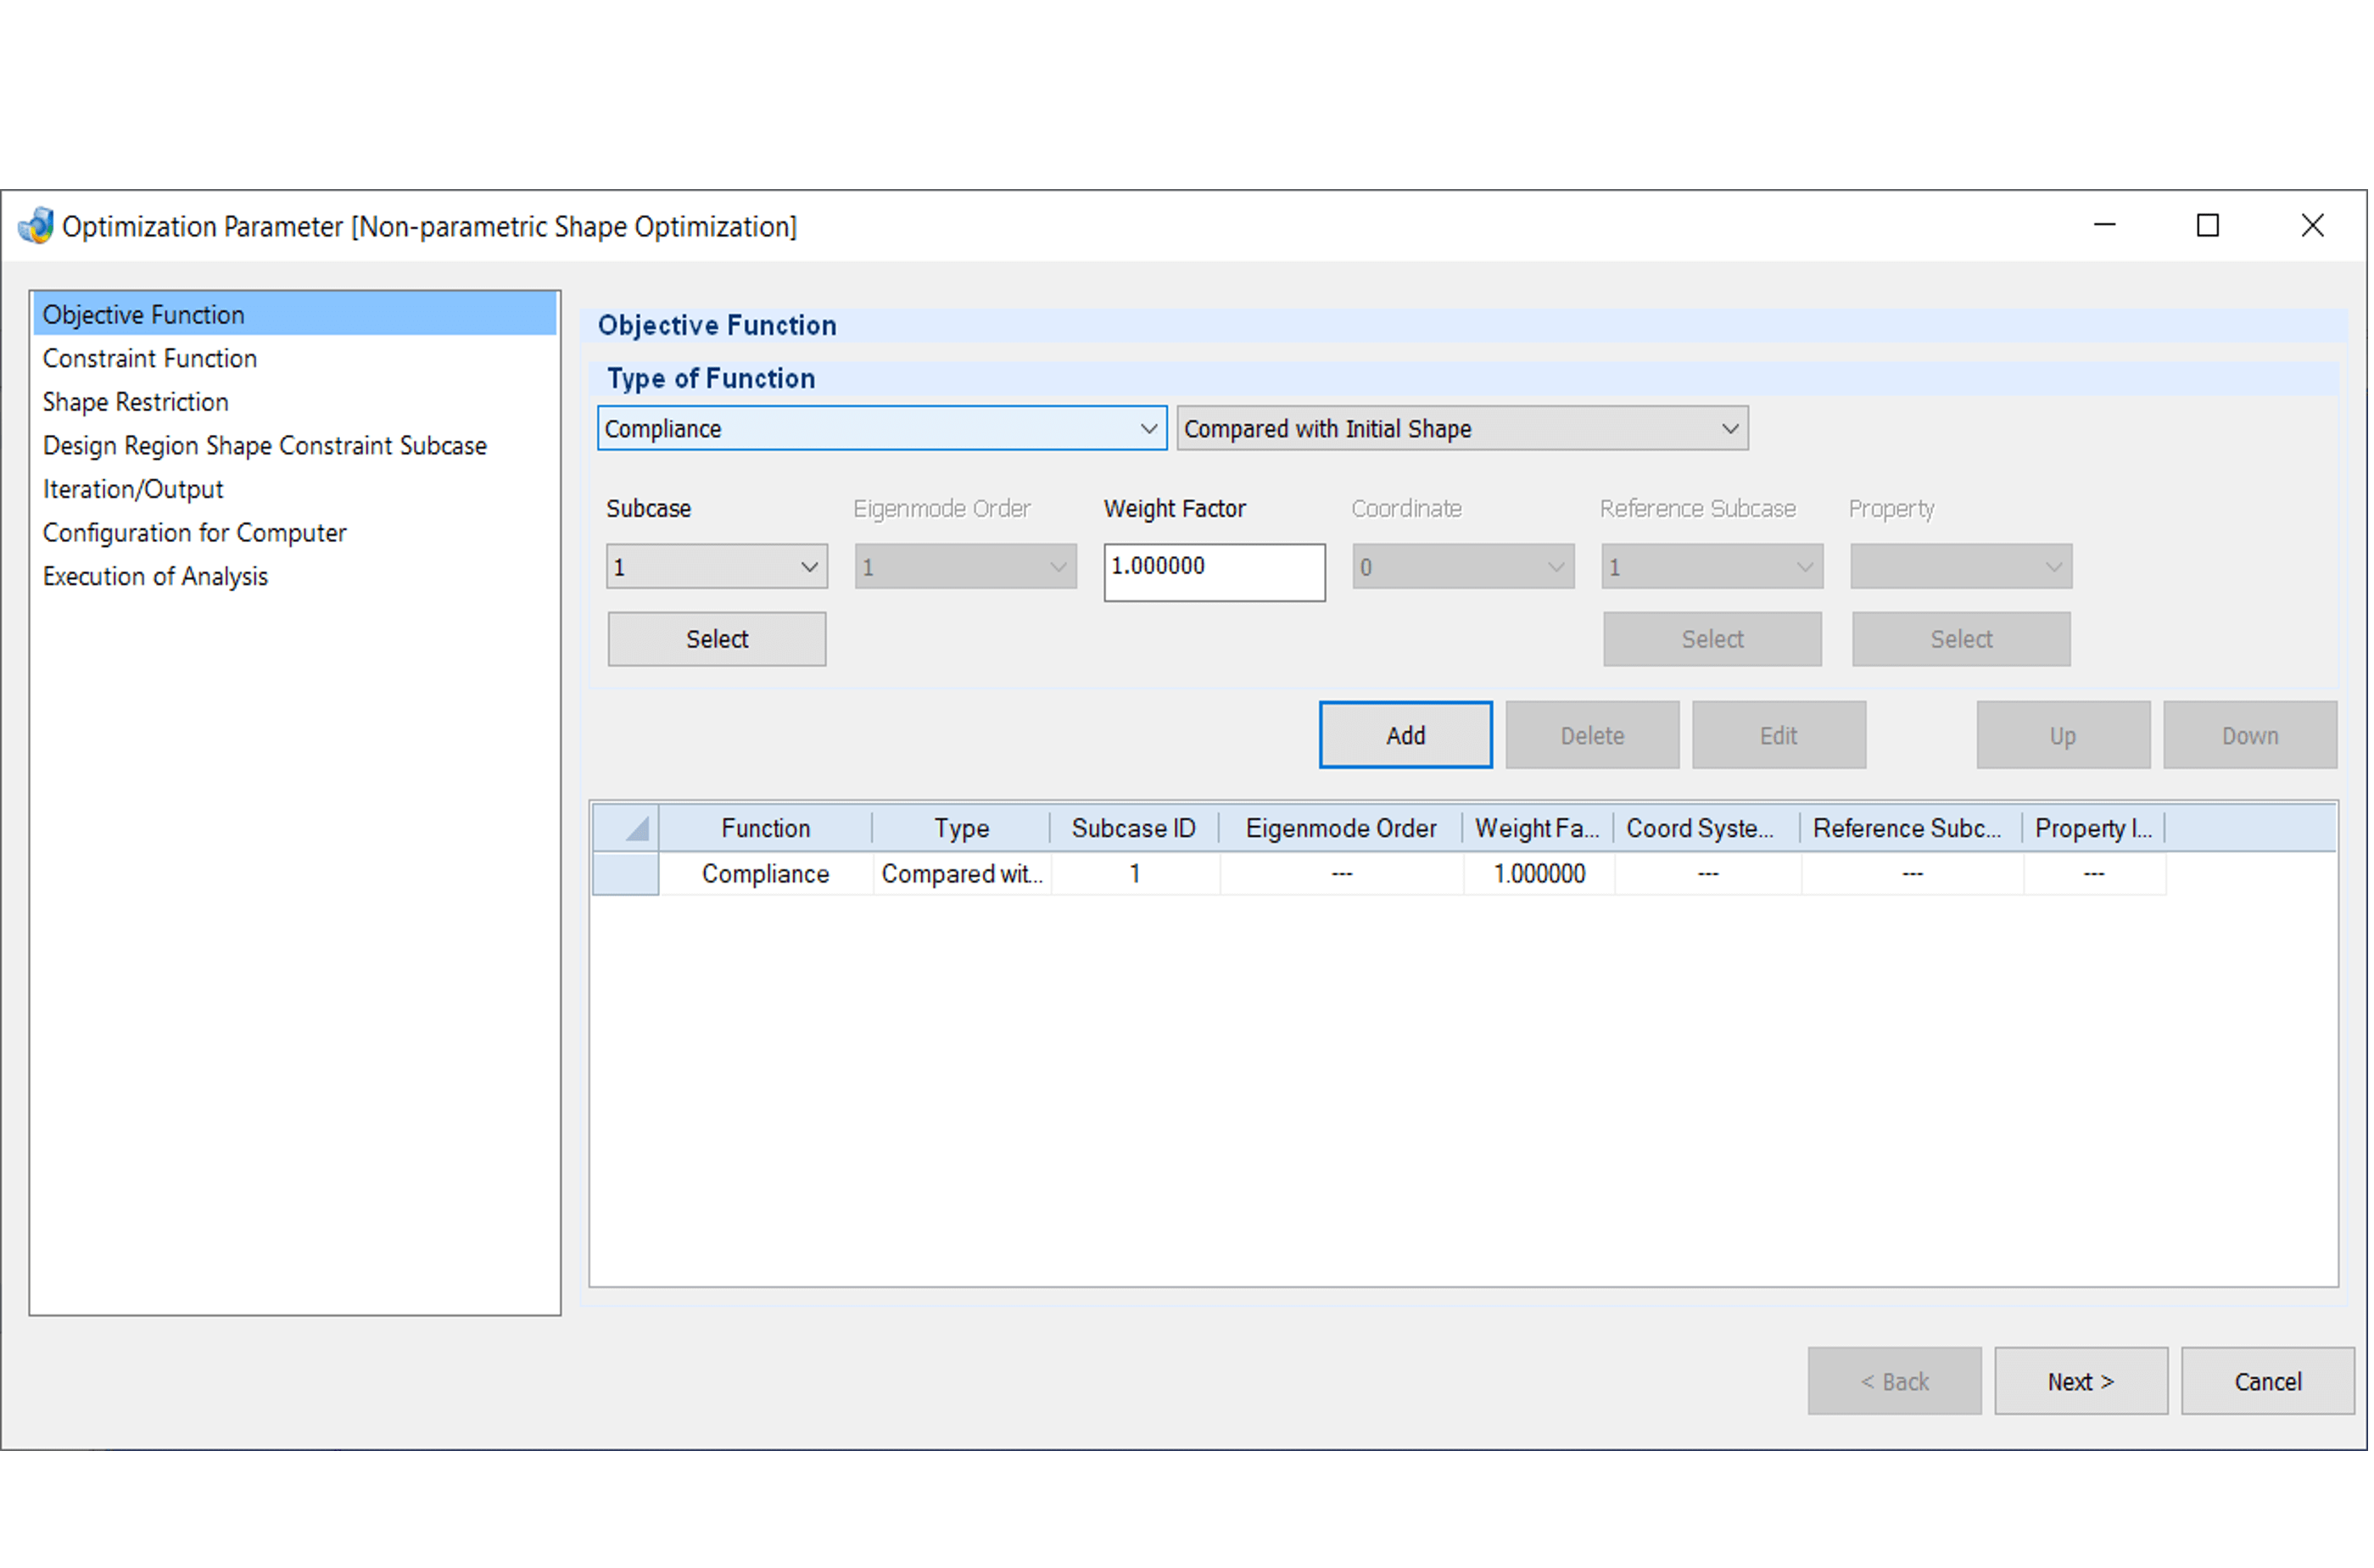Click the Down button
2374x1568 pixels.
click(x=2250, y=736)
